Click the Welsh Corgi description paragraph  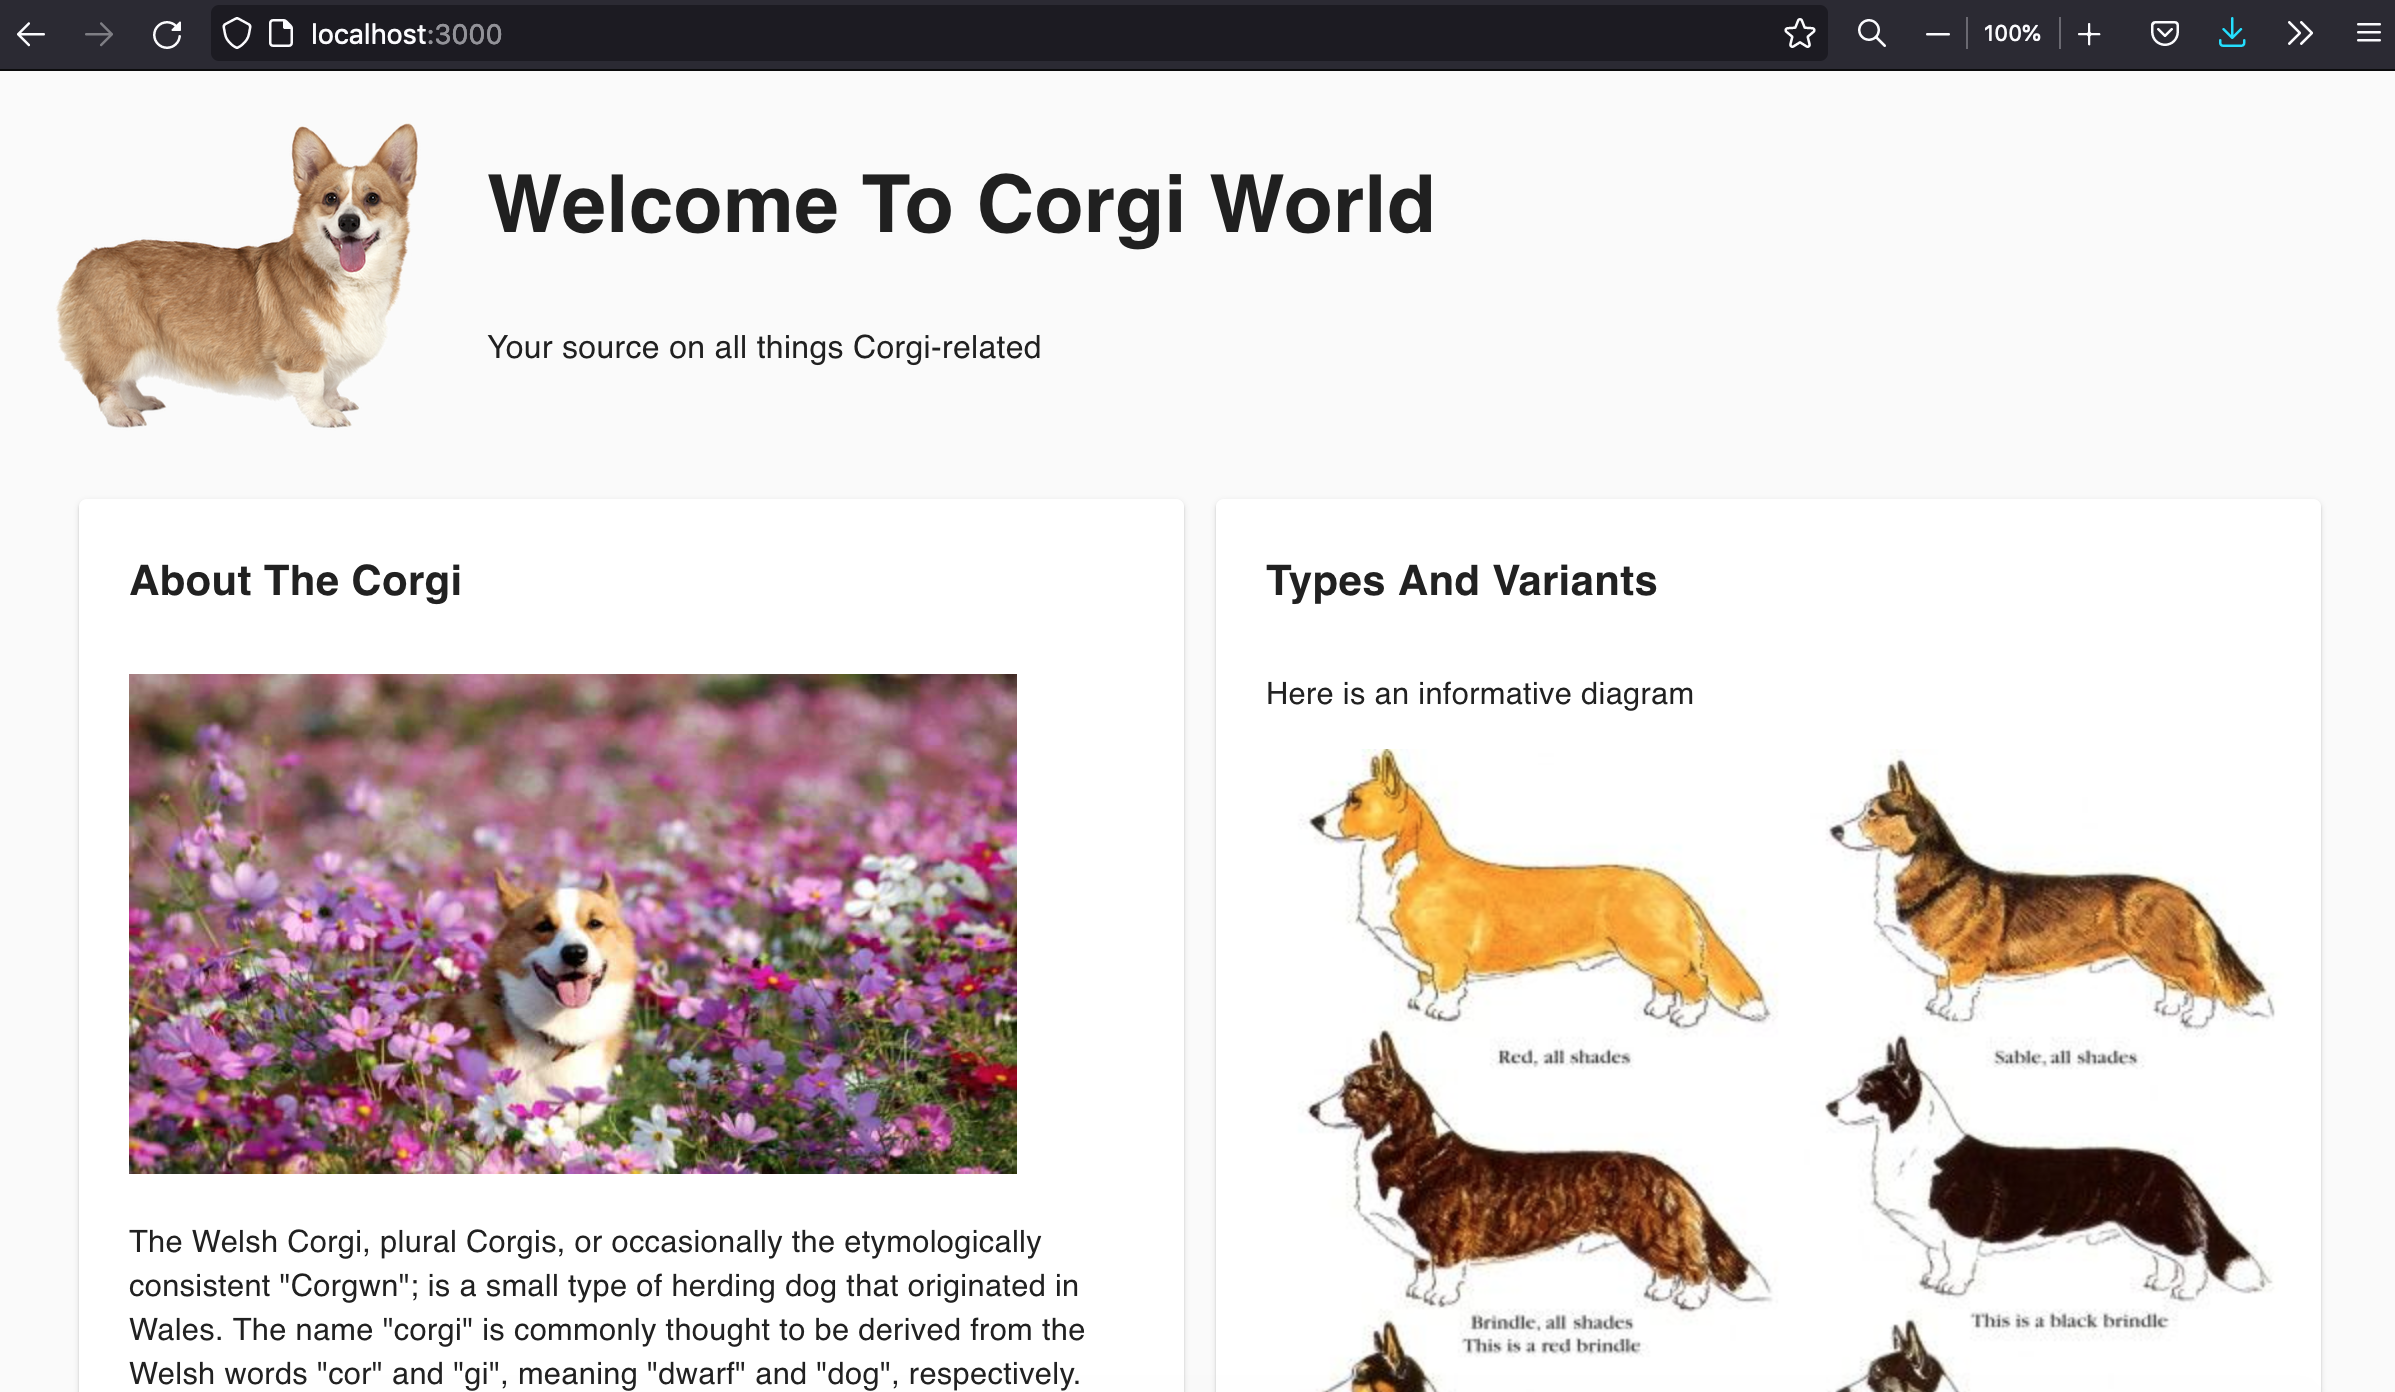(x=606, y=1308)
